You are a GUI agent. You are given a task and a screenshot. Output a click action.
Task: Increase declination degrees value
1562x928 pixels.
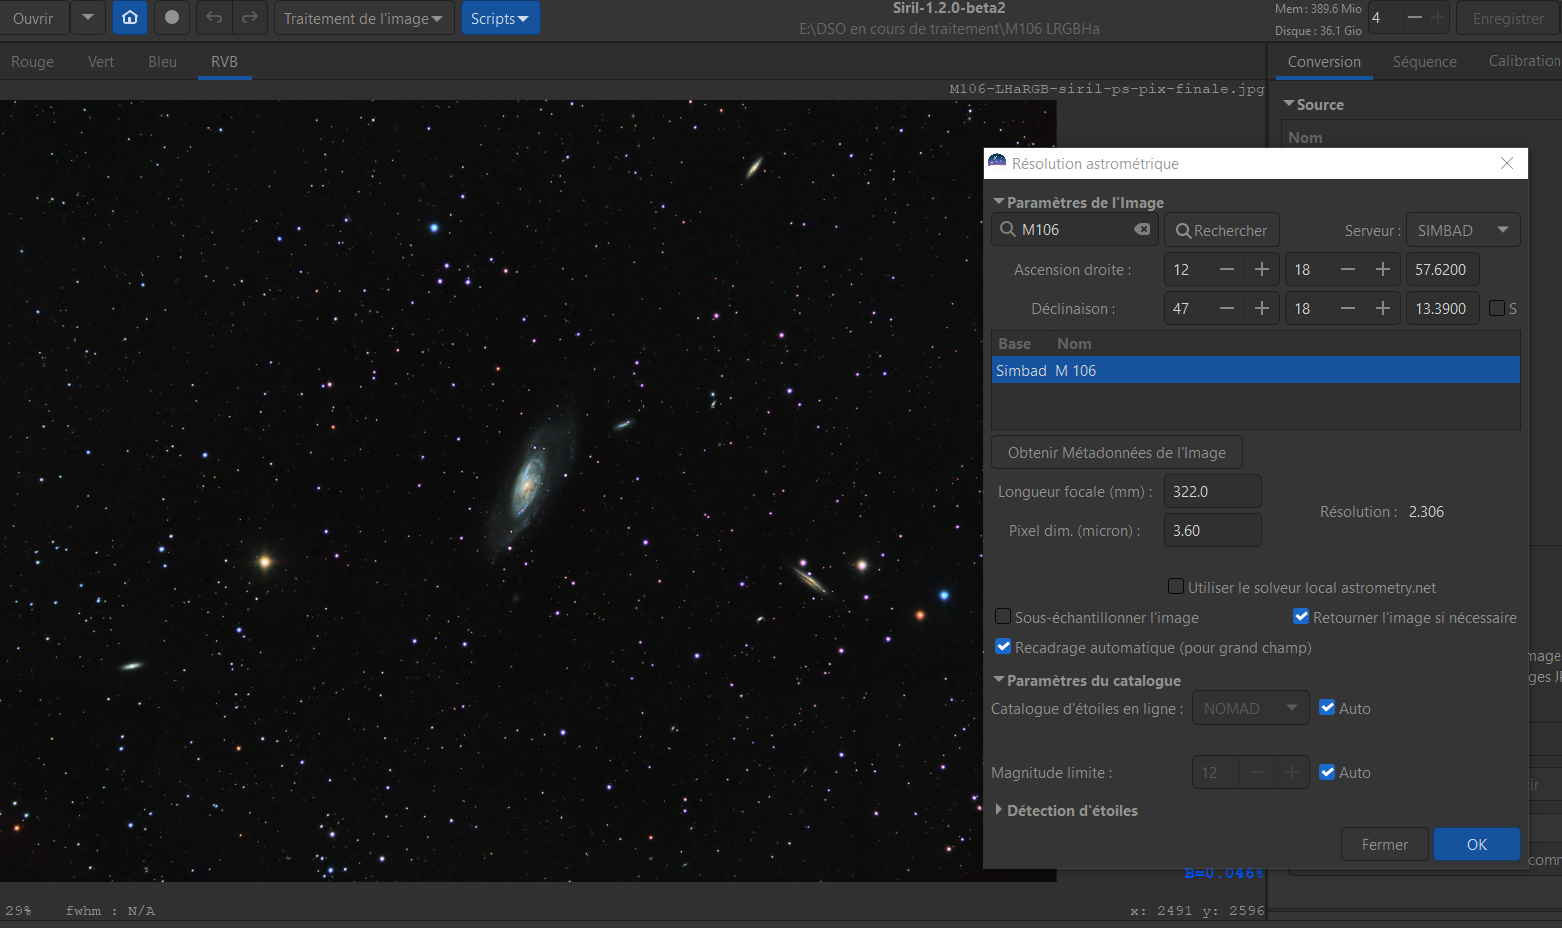tap(1262, 309)
